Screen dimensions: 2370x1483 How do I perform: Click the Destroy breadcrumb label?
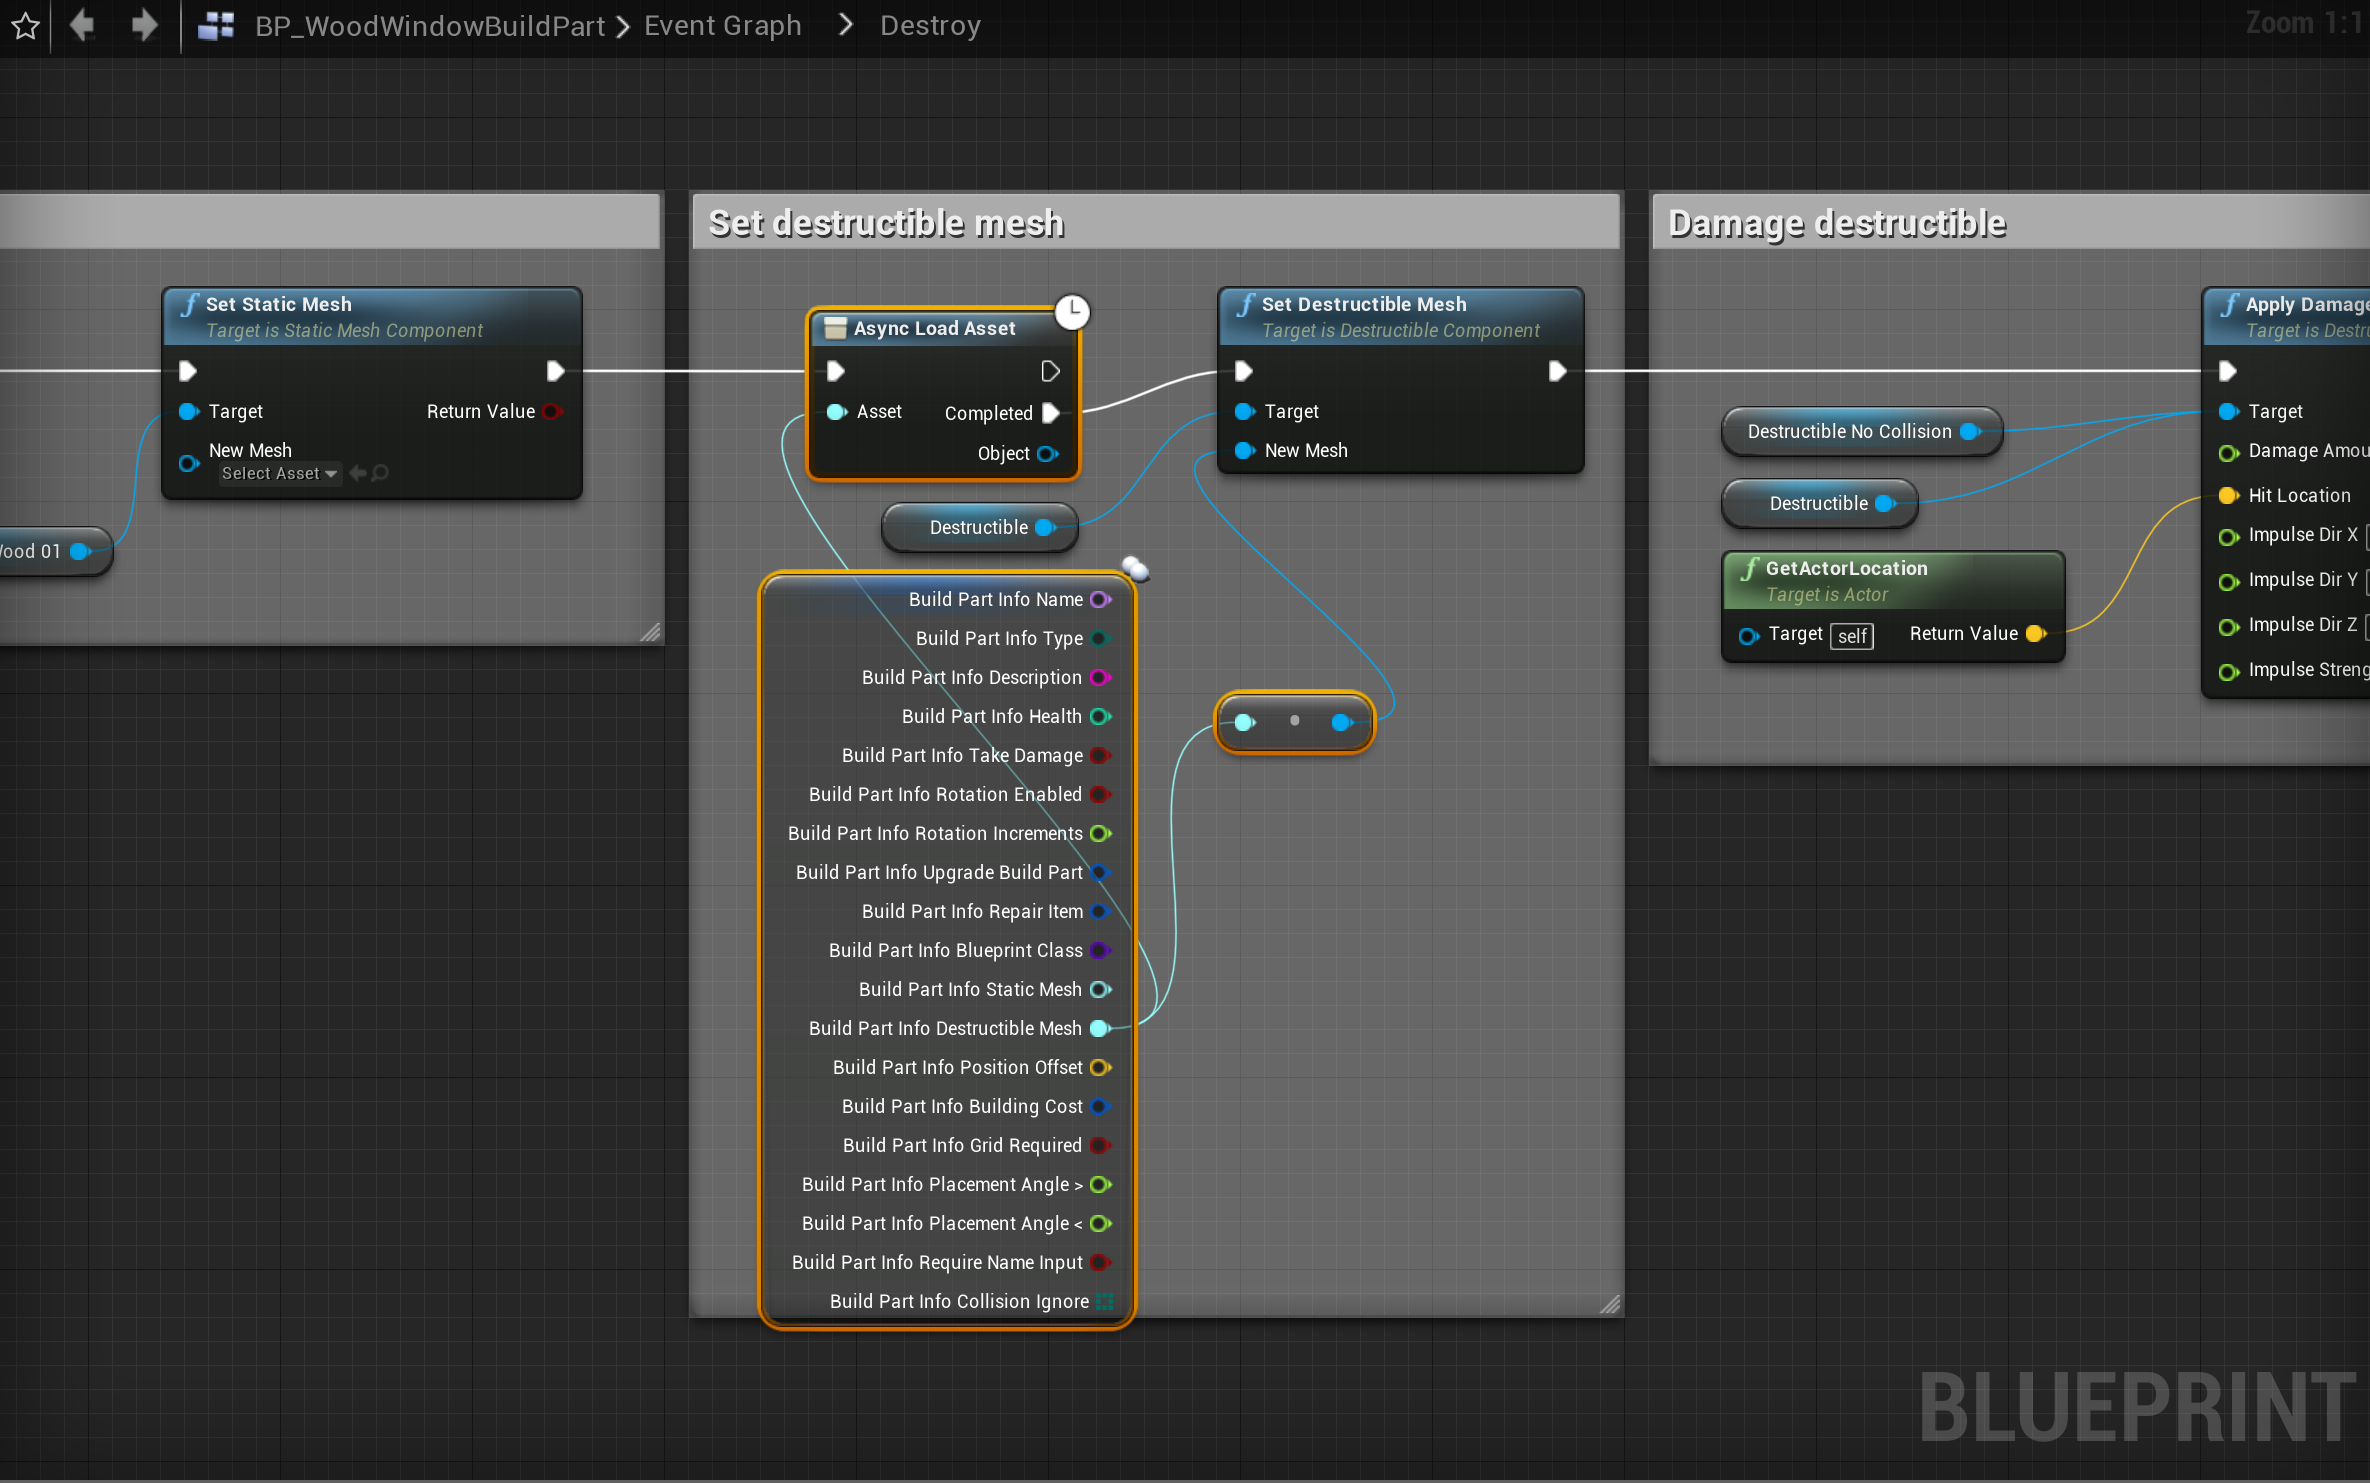point(930,26)
